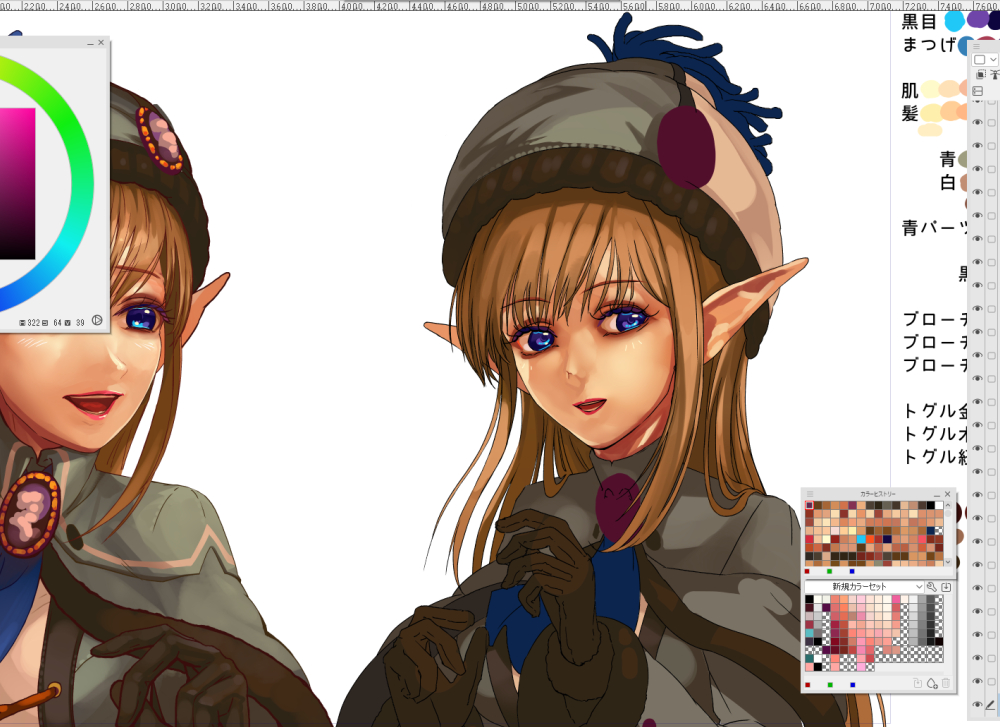Close the color wheel panel
Screen dimensions: 1000x727
tap(101, 43)
